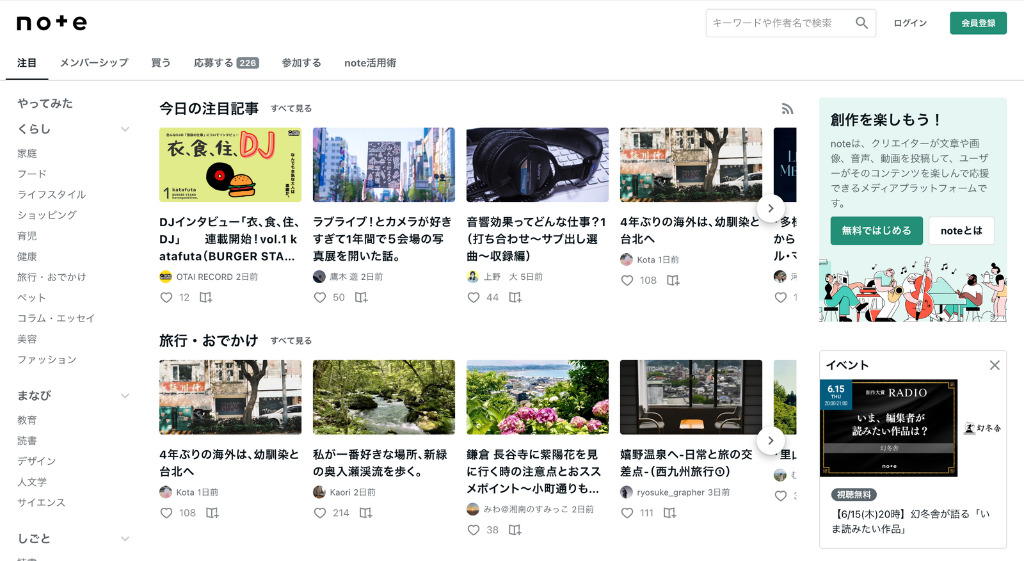Bookmark Kota's article in the 今日の注目記事 row
1024x561 pixels.
(x=673, y=281)
